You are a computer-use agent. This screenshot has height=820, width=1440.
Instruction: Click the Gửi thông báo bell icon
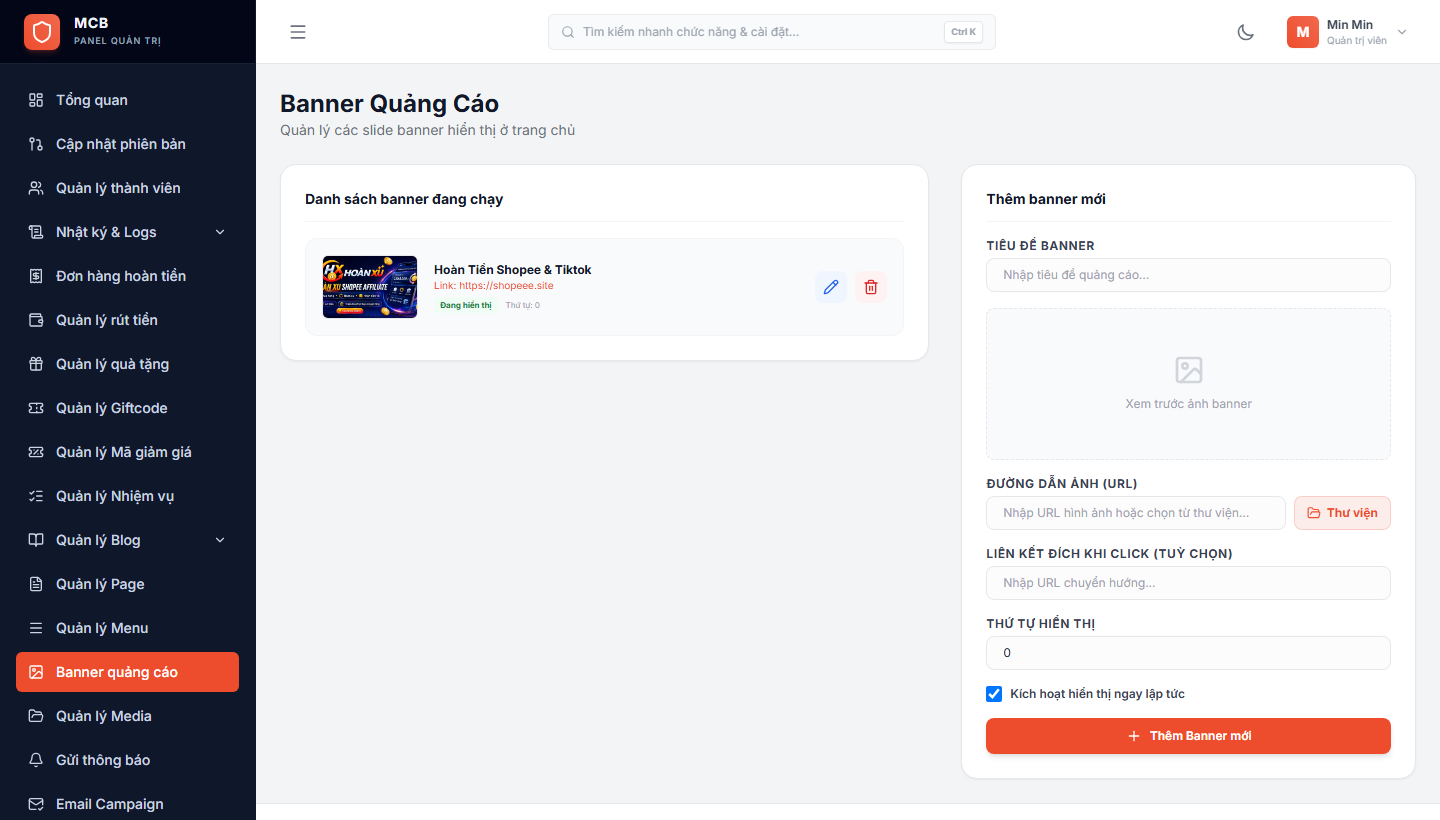36,760
